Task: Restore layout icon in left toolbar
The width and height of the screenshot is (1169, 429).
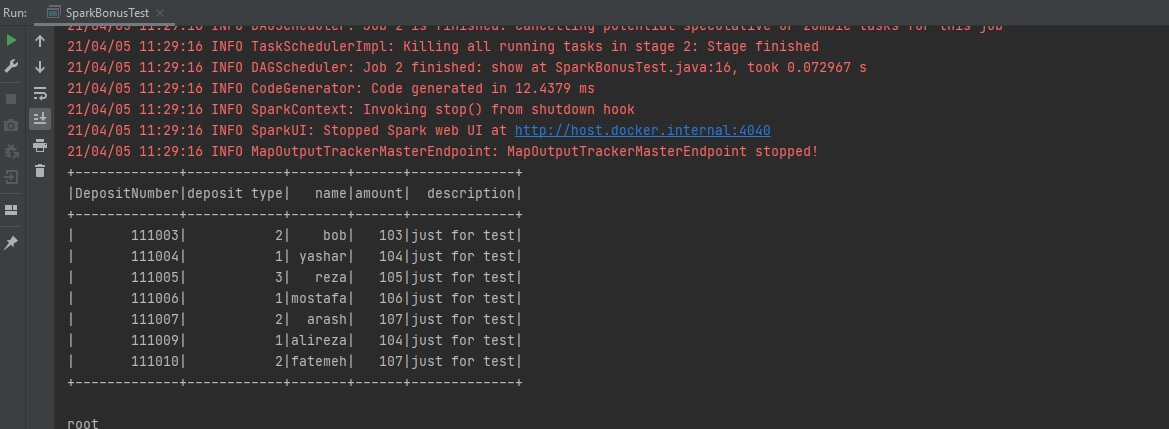Action: (11, 210)
